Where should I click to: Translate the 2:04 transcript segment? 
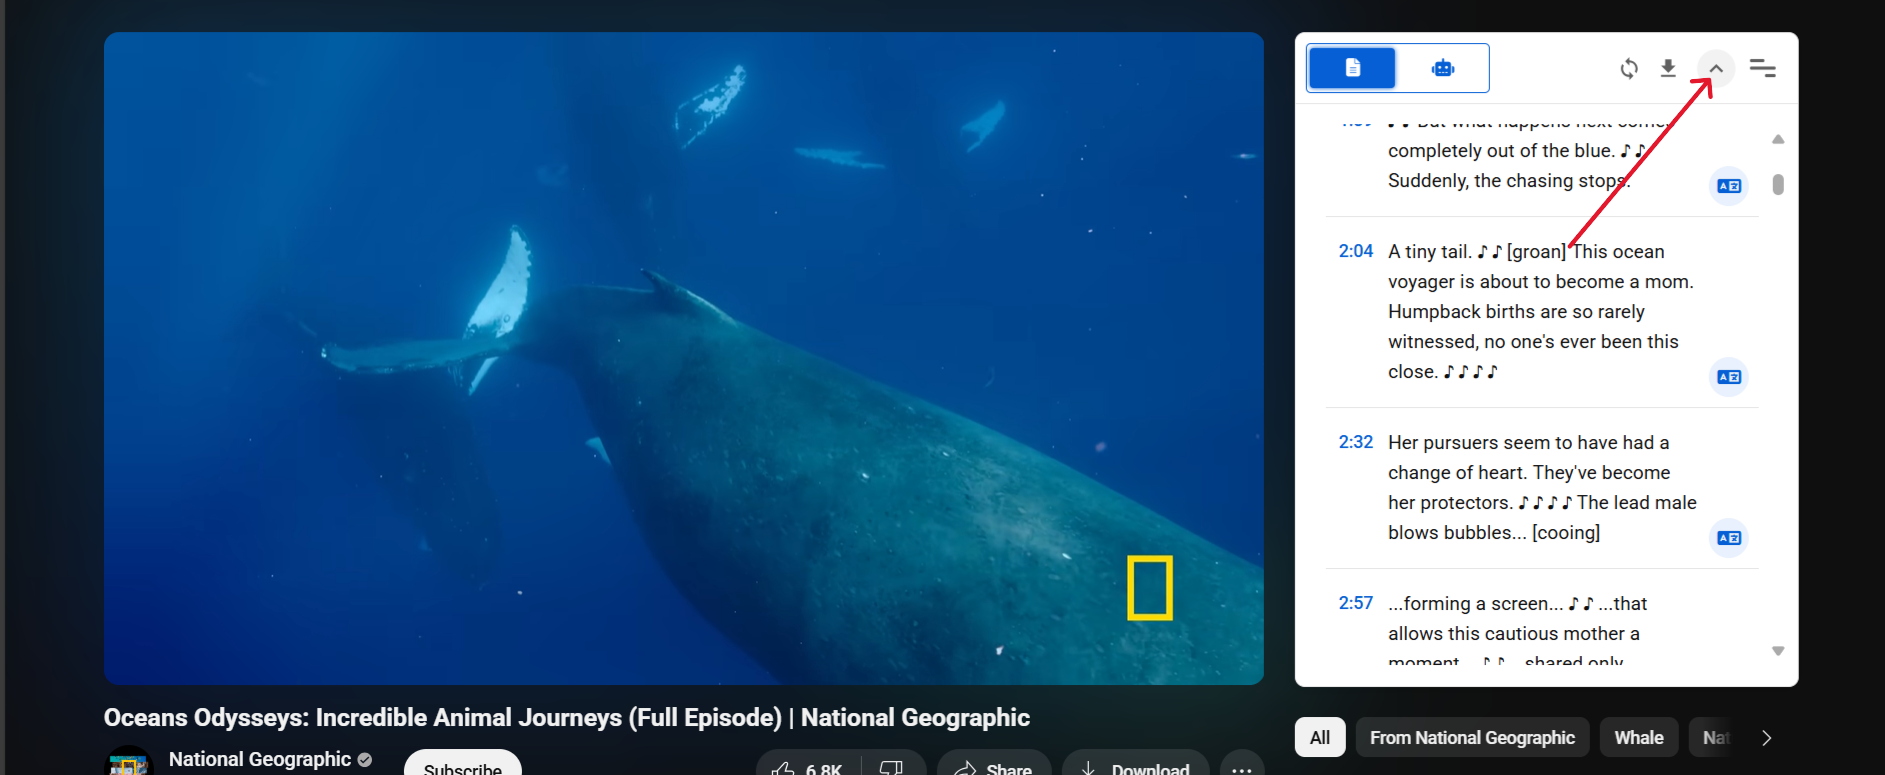click(x=1728, y=377)
